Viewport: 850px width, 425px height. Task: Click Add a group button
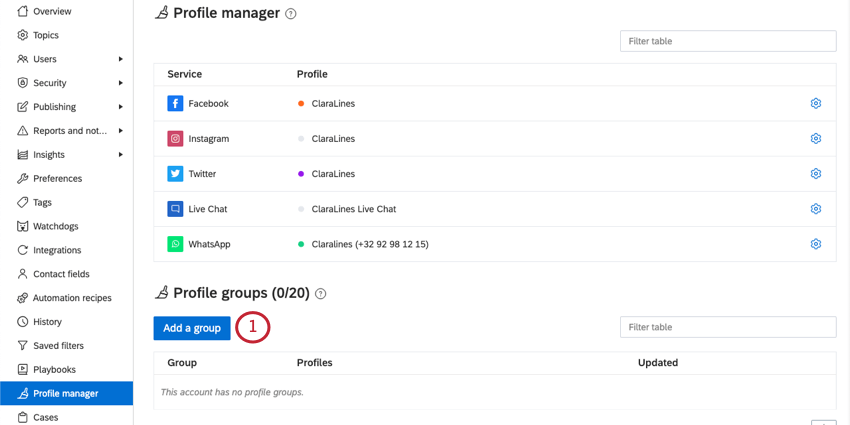click(x=192, y=328)
